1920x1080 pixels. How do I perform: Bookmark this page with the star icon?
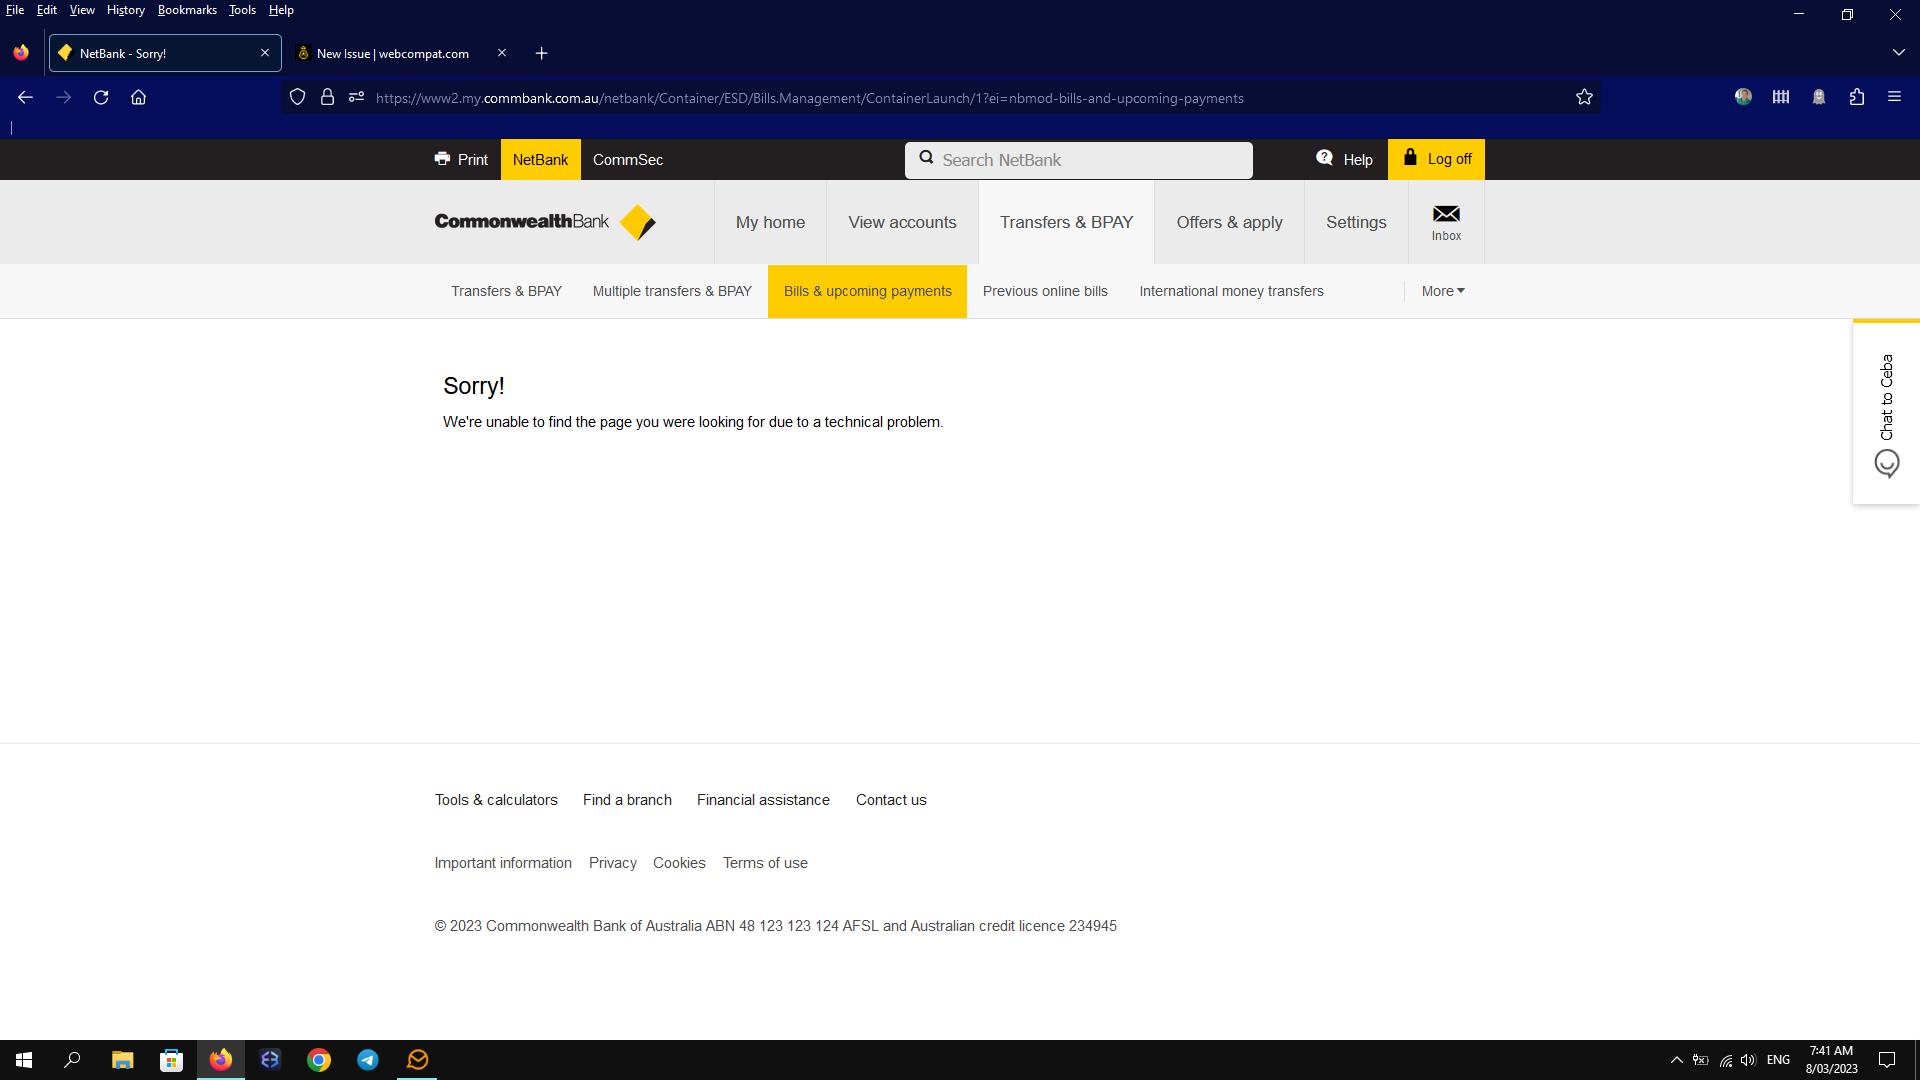(1583, 97)
